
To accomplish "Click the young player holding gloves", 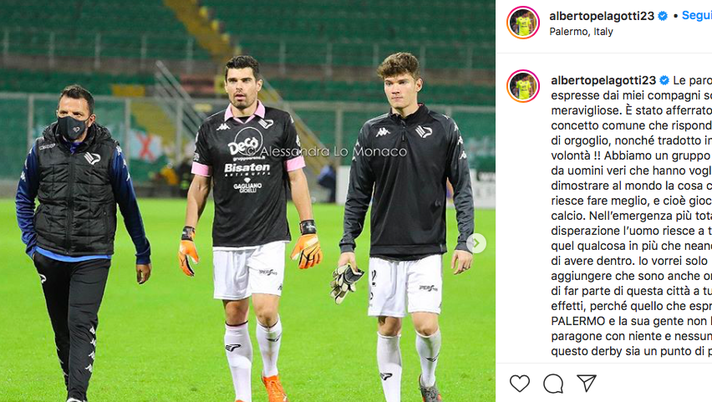I will pos(404,227).
